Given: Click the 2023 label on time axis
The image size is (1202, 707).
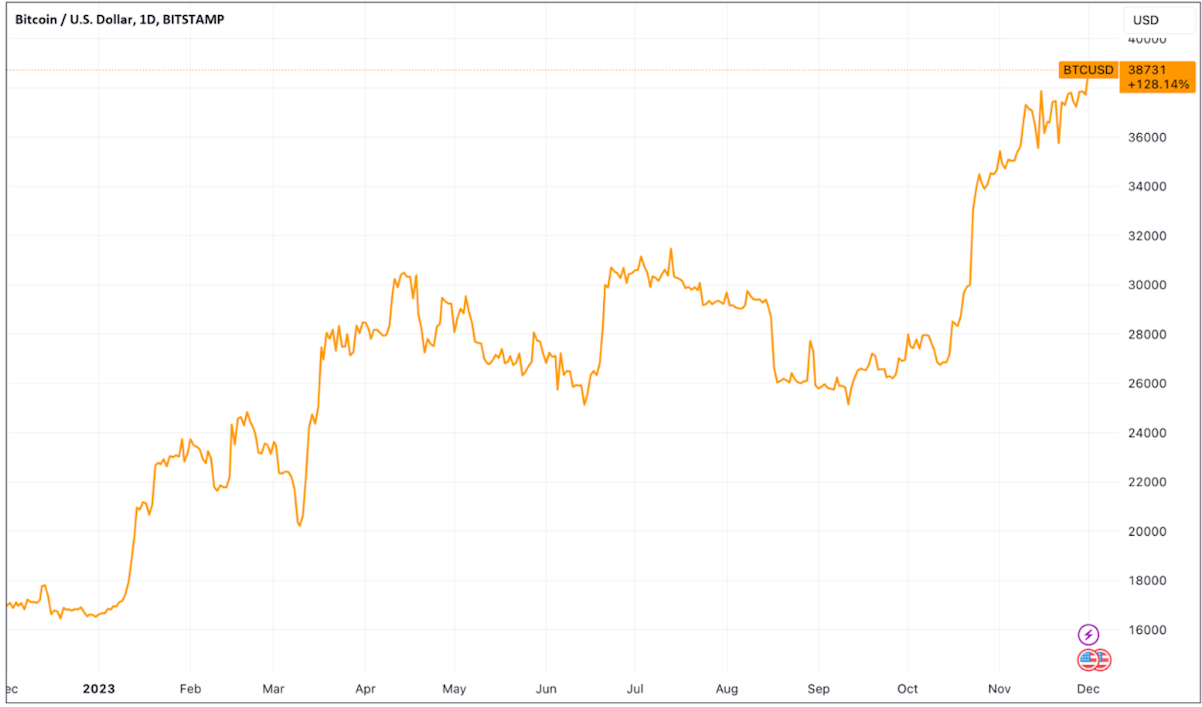Looking at the screenshot, I should click(99, 689).
